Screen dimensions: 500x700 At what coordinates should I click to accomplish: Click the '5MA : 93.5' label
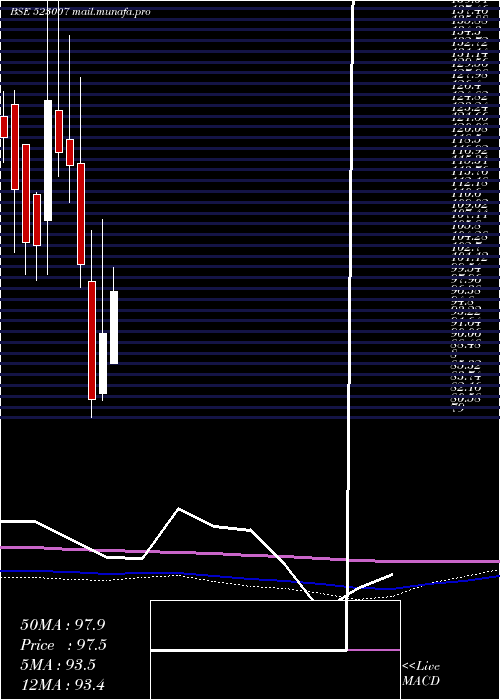point(58,665)
